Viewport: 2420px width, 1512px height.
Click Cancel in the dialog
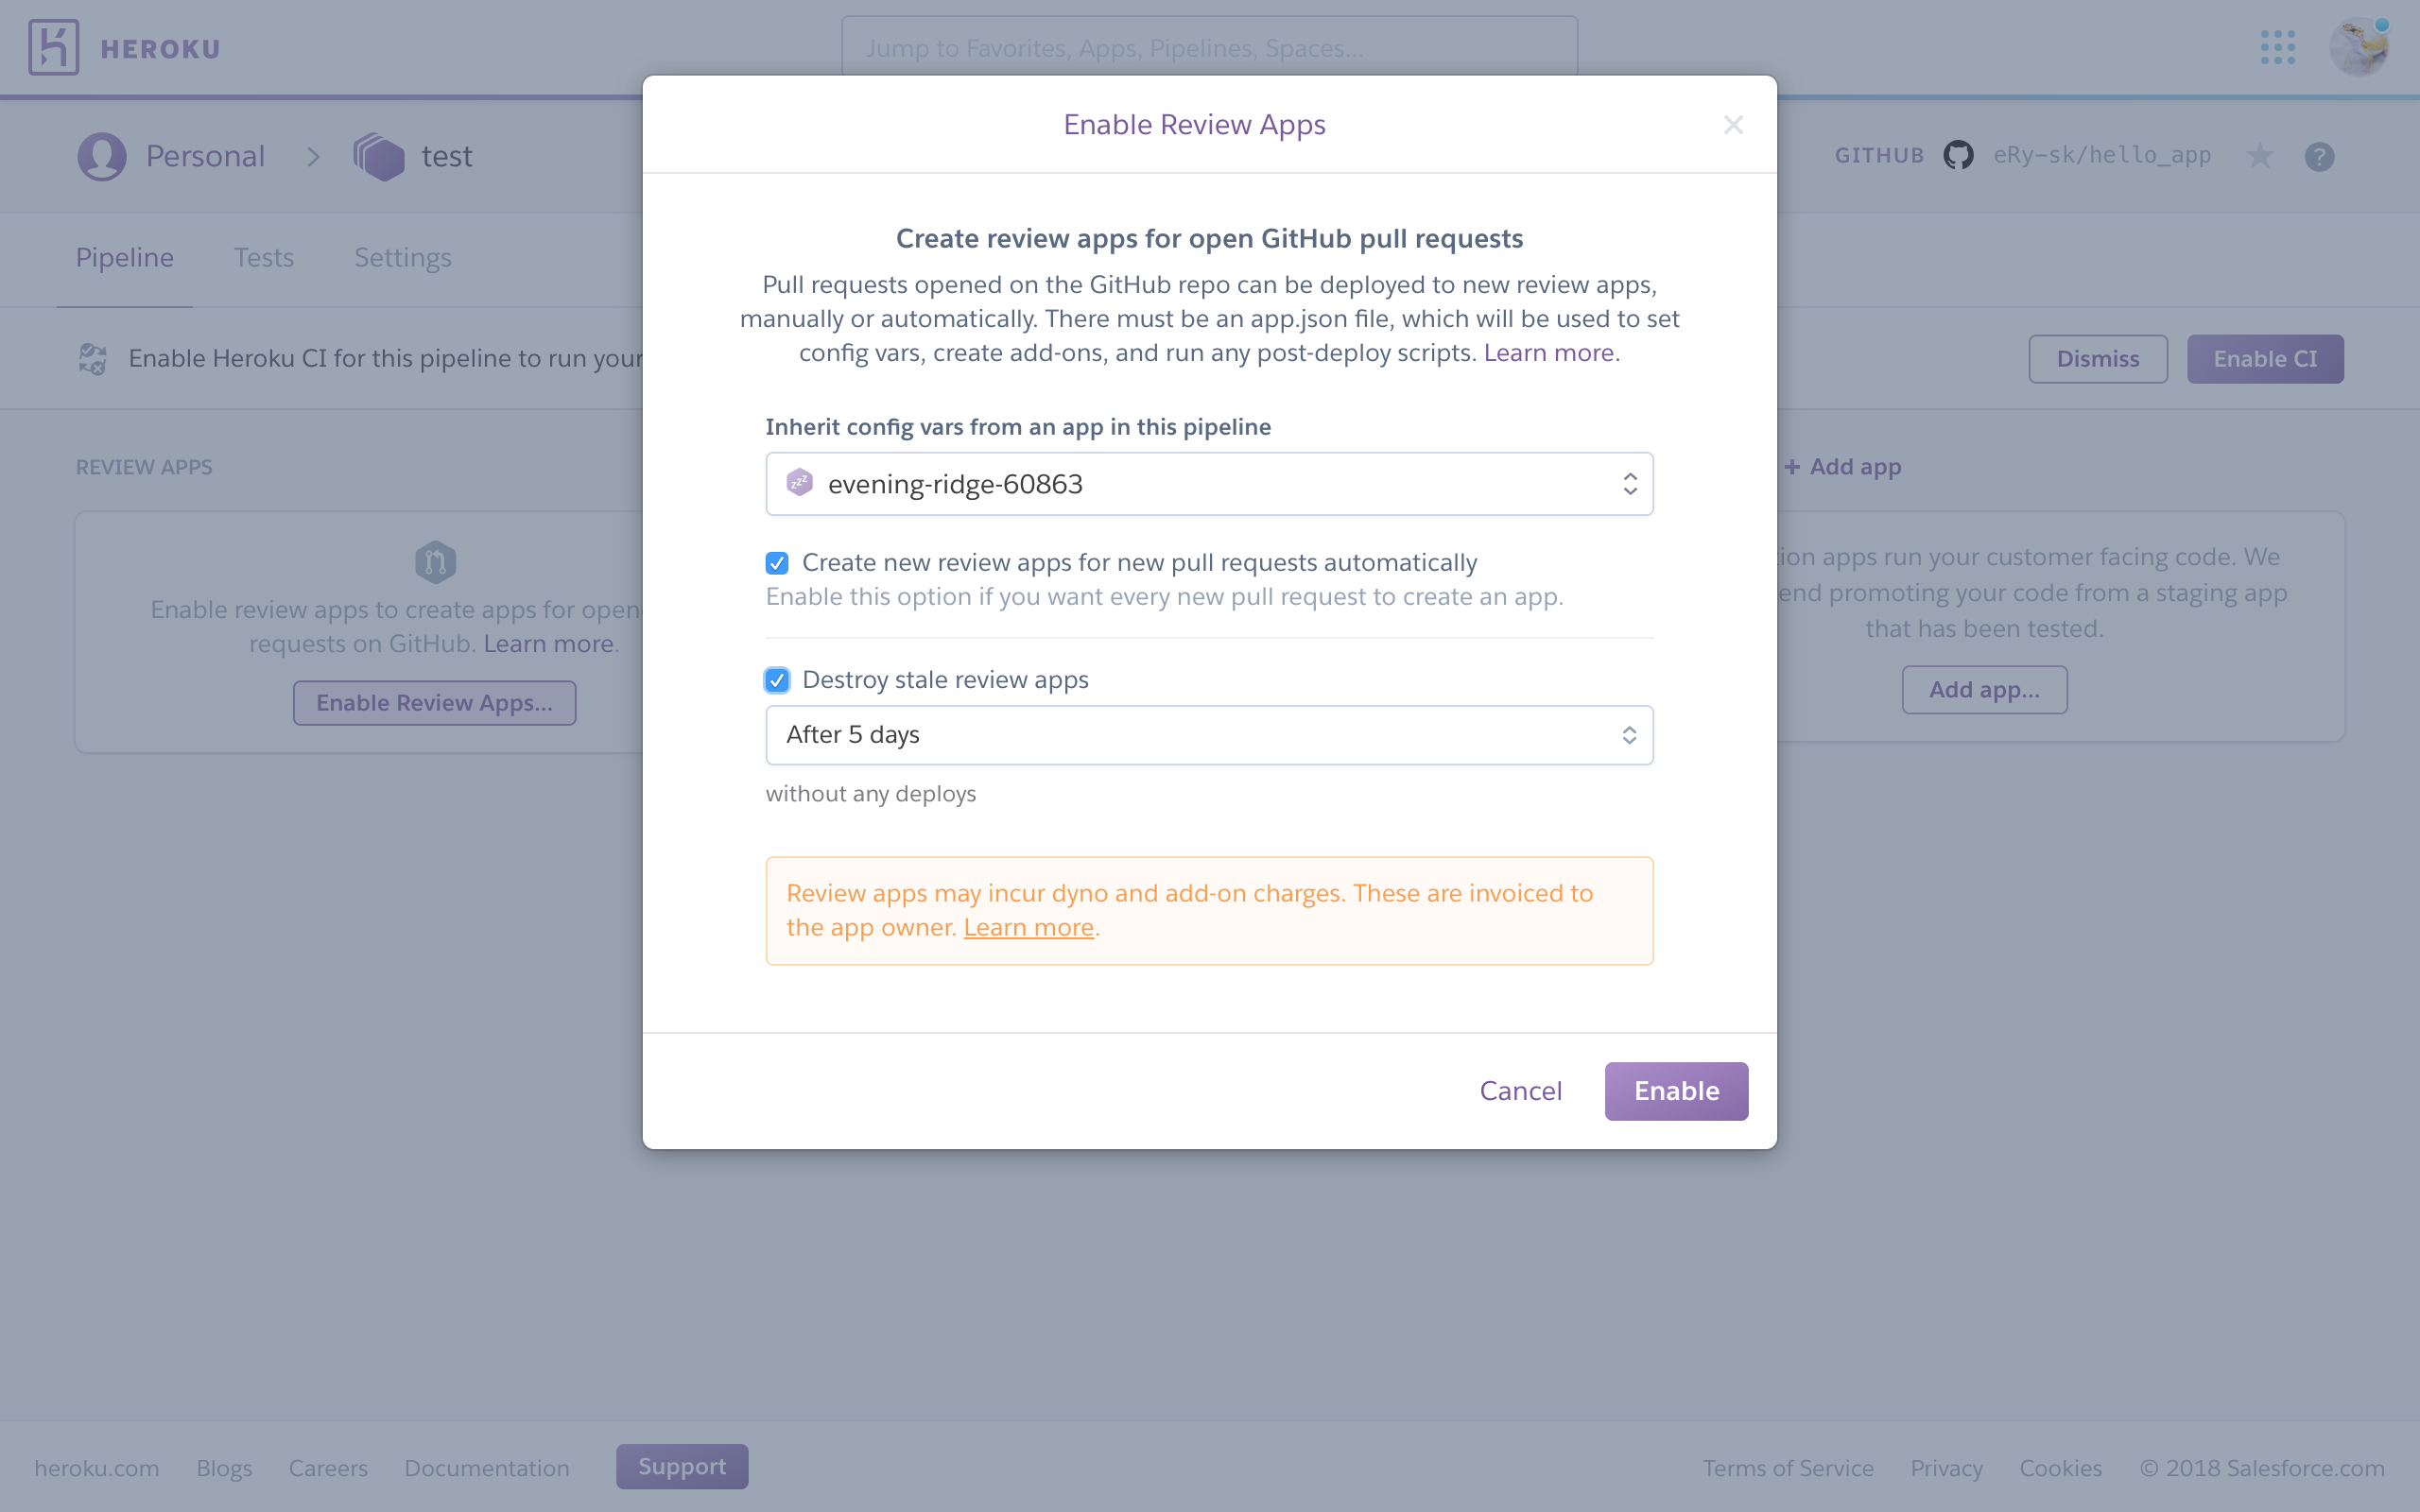[x=1520, y=1091]
